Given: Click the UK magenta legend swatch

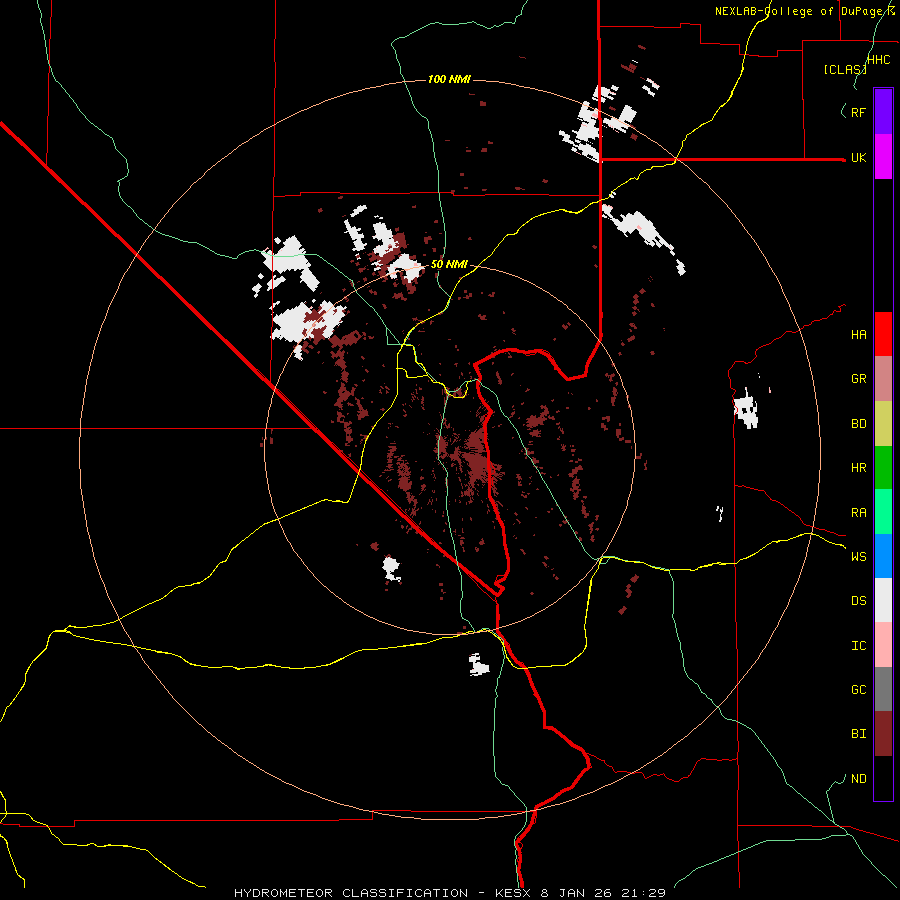Looking at the screenshot, I should (x=883, y=157).
